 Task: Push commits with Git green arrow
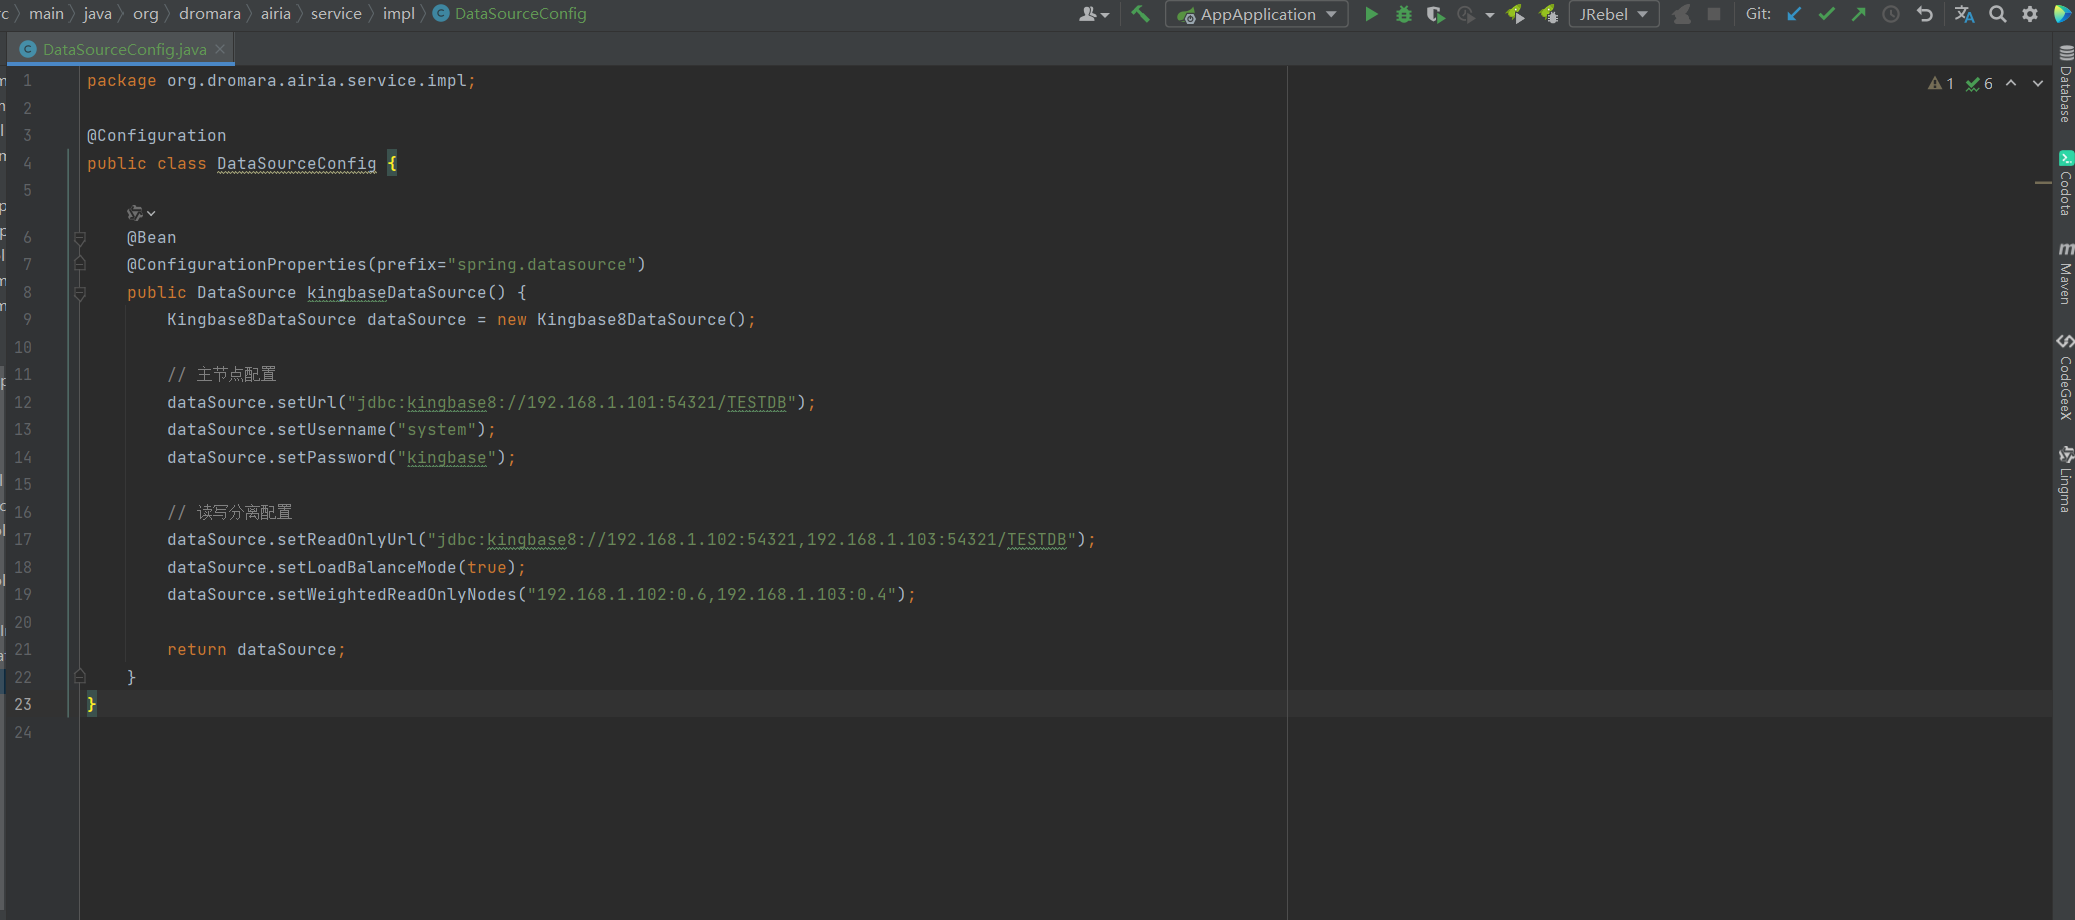coord(1858,14)
